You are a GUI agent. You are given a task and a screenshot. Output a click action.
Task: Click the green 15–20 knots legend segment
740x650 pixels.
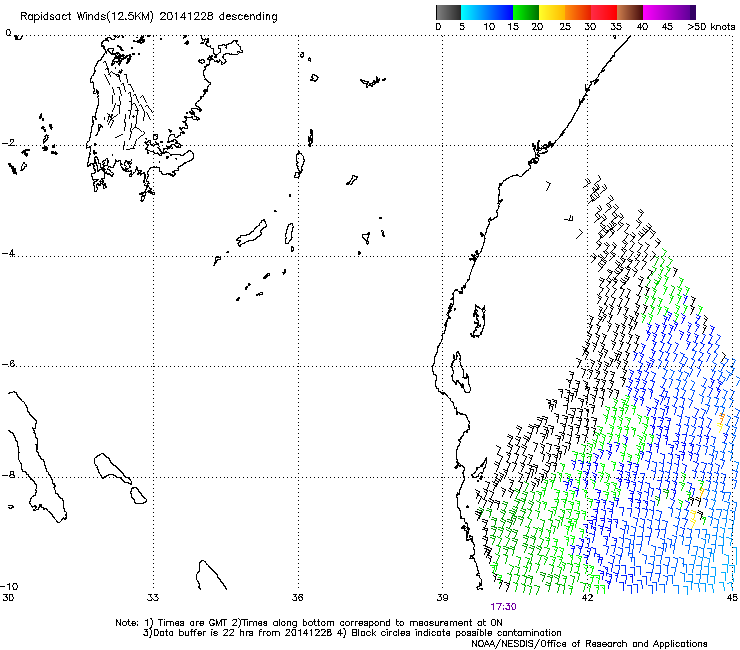pos(526,12)
